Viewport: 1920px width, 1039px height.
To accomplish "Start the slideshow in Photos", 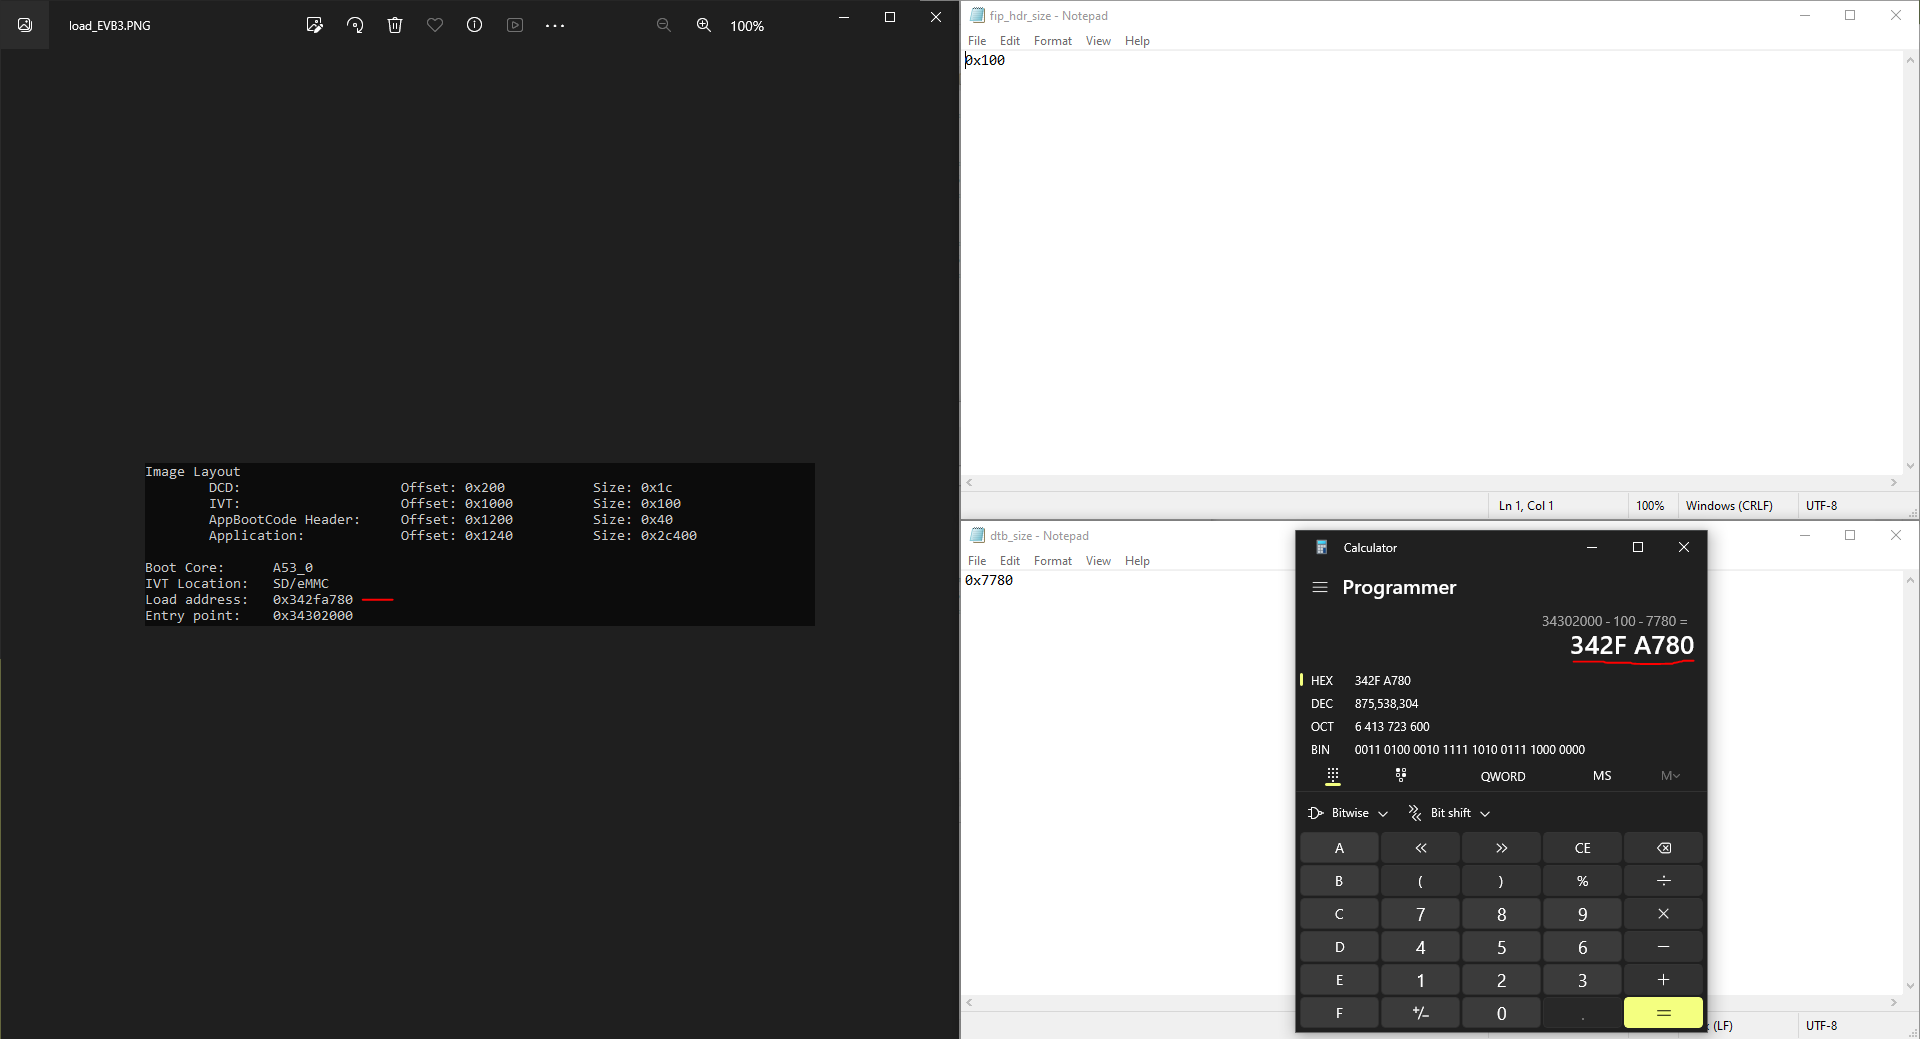I will (514, 25).
